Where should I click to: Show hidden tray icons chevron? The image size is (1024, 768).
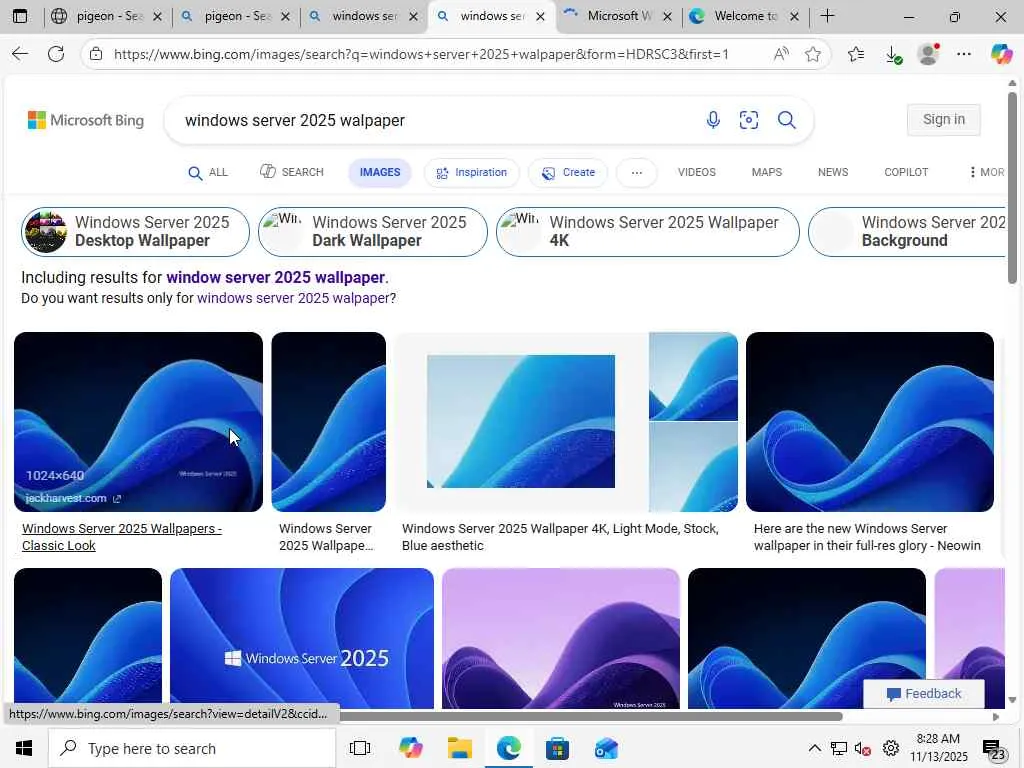pyautogui.click(x=814, y=748)
